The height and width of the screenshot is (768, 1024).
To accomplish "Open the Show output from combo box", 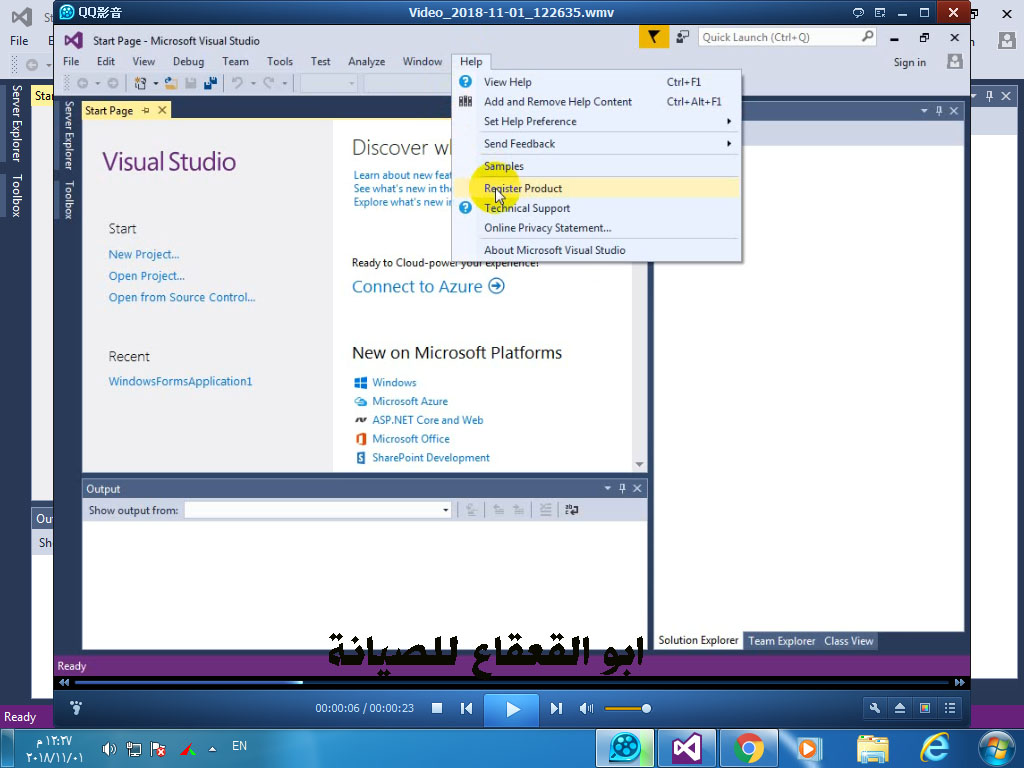I will 318,510.
